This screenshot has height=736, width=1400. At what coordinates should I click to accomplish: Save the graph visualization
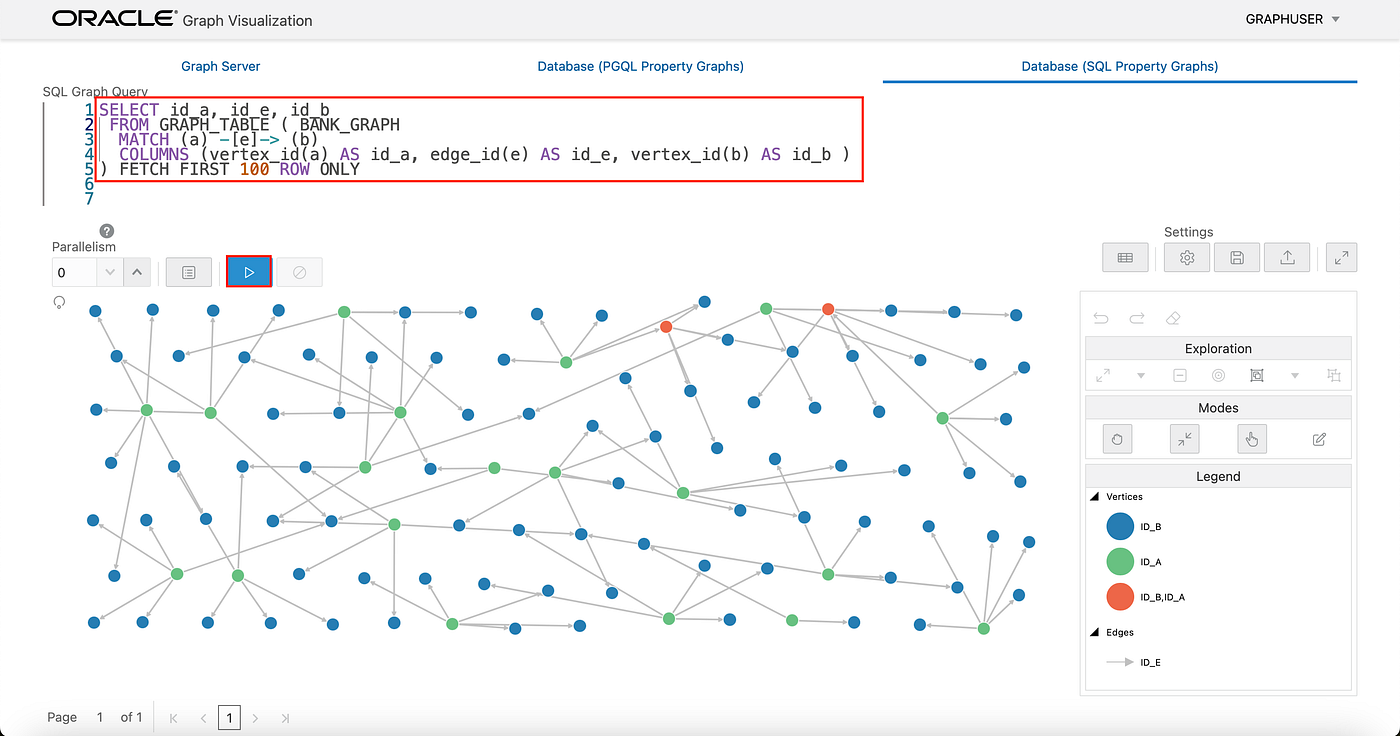click(x=1236, y=257)
